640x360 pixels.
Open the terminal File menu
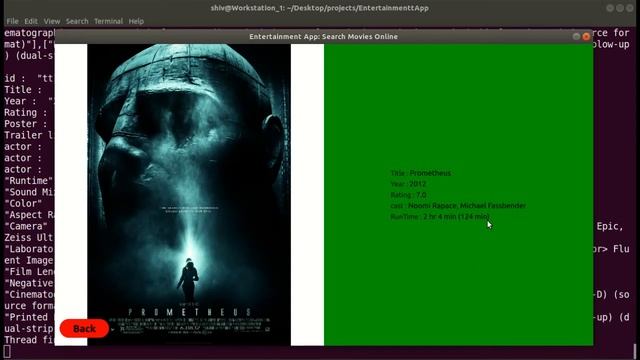point(12,21)
